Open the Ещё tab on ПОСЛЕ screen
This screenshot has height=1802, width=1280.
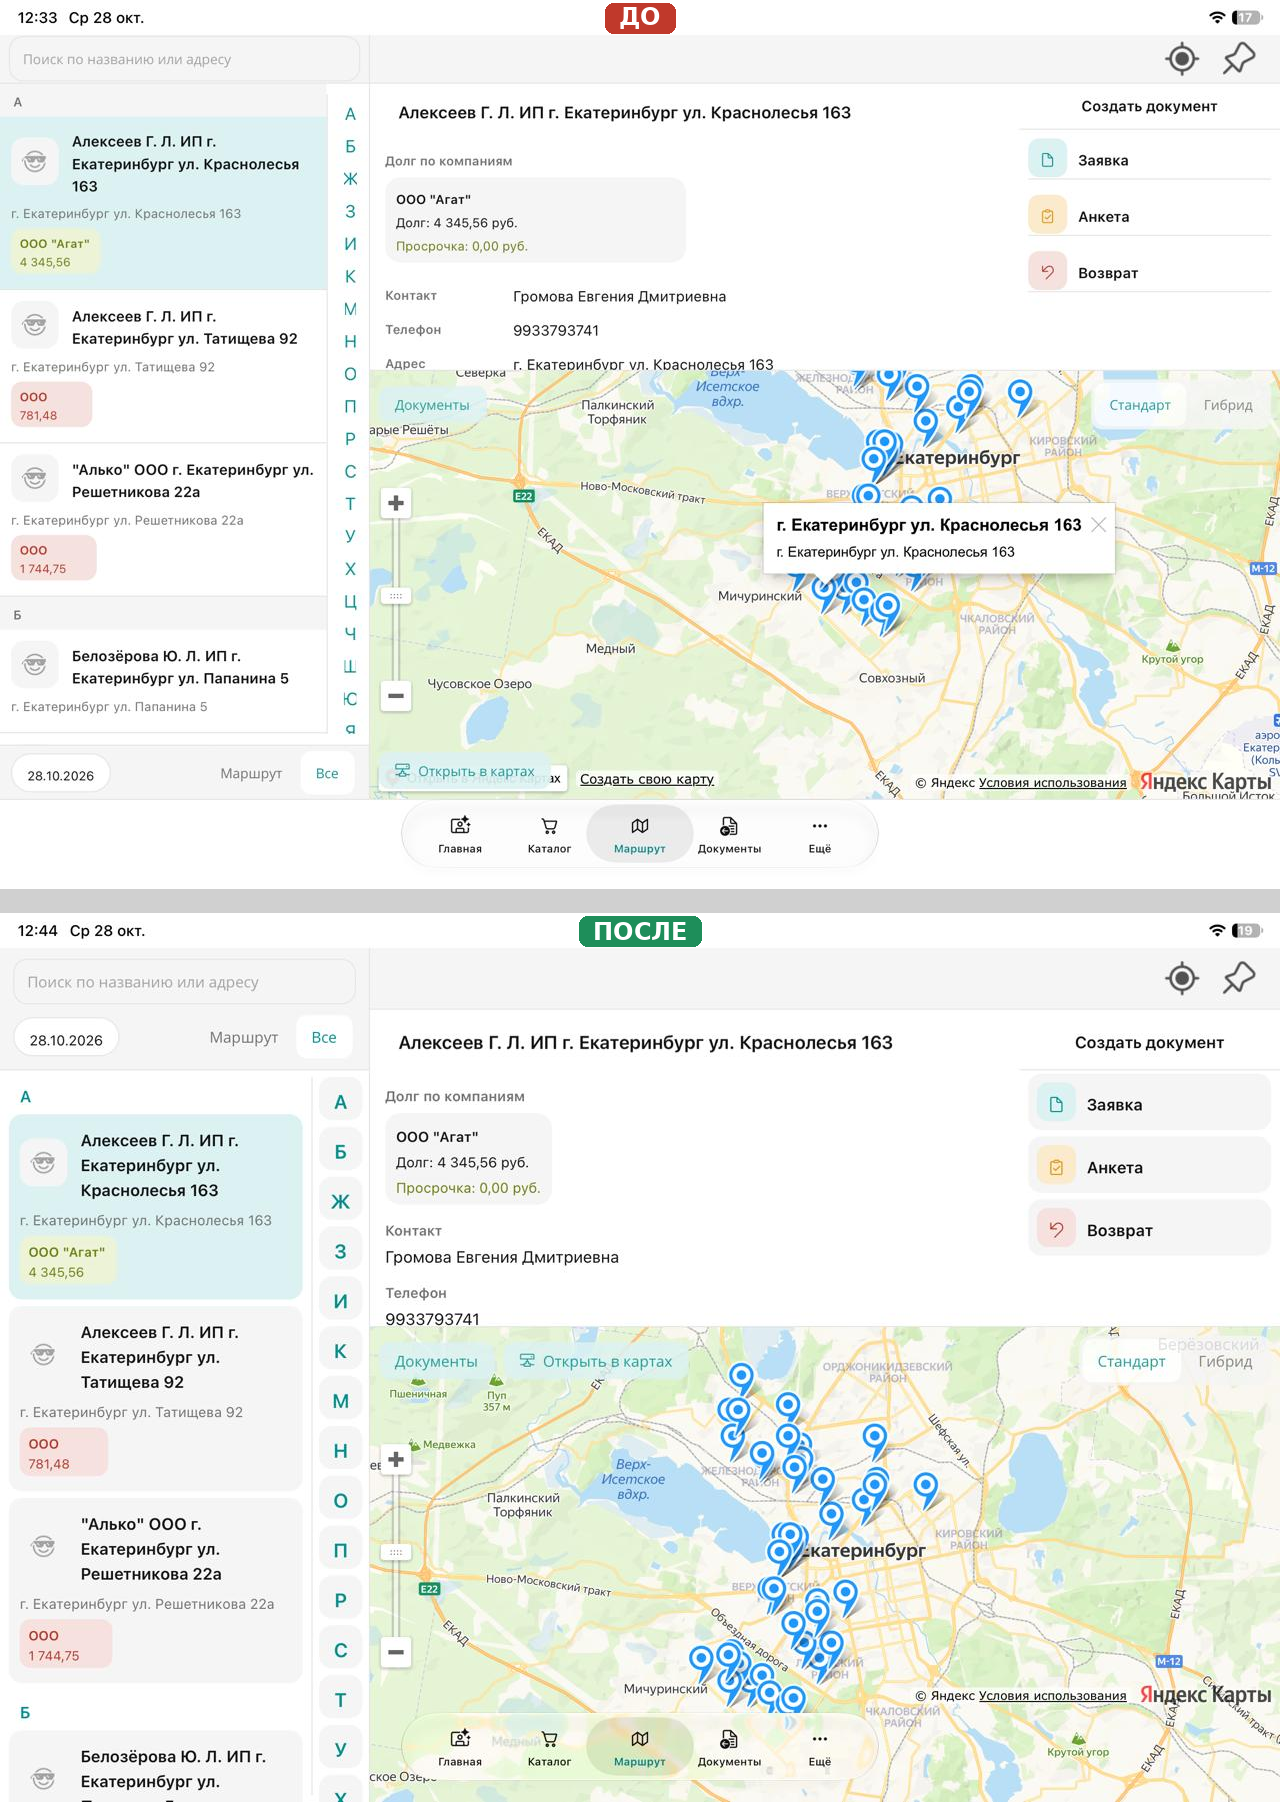pos(820,1747)
